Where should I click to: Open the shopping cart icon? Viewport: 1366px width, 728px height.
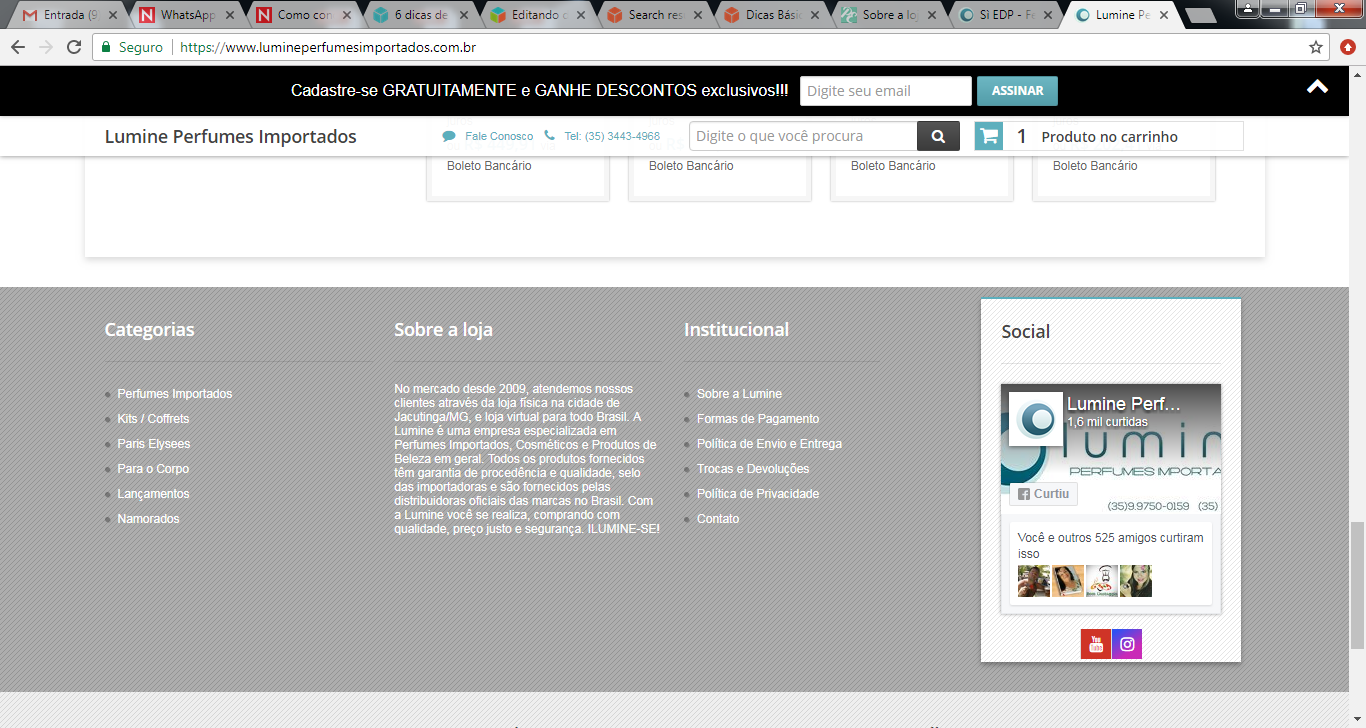pyautogui.click(x=990, y=136)
